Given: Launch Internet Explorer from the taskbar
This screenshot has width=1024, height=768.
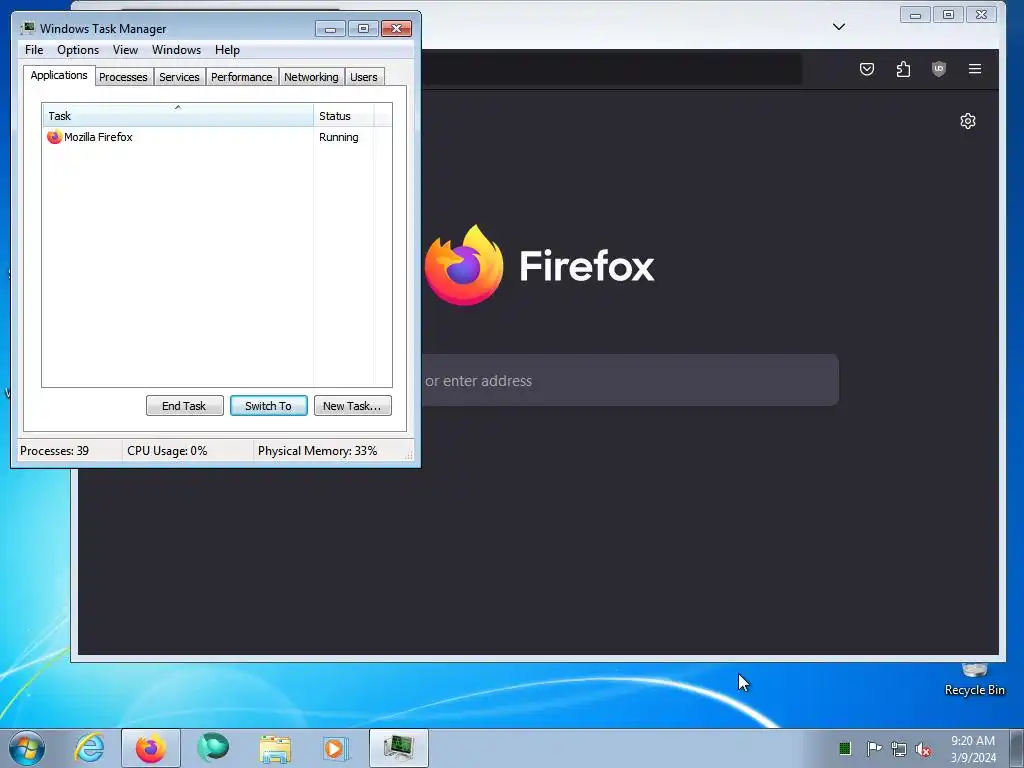Looking at the screenshot, I should pos(89,748).
